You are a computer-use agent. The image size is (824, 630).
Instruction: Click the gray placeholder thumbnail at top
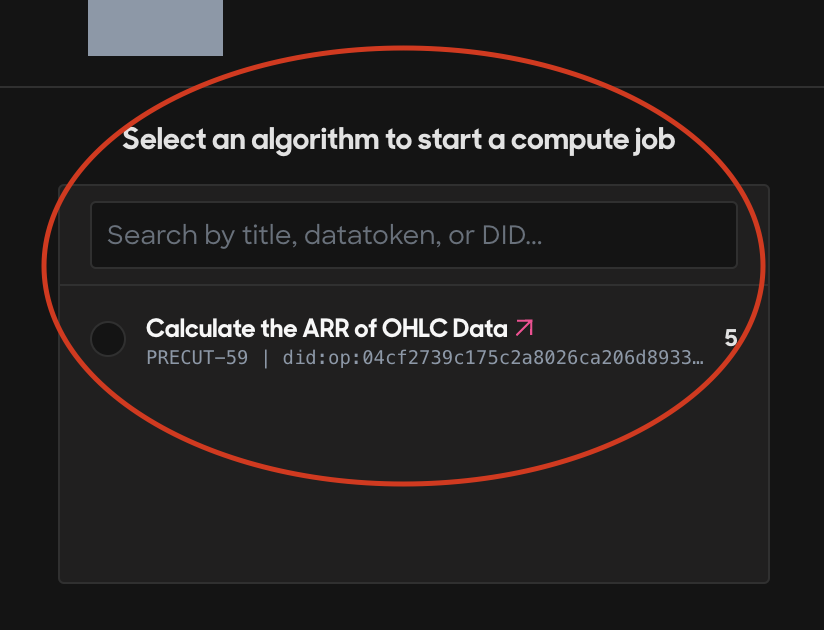tap(156, 27)
